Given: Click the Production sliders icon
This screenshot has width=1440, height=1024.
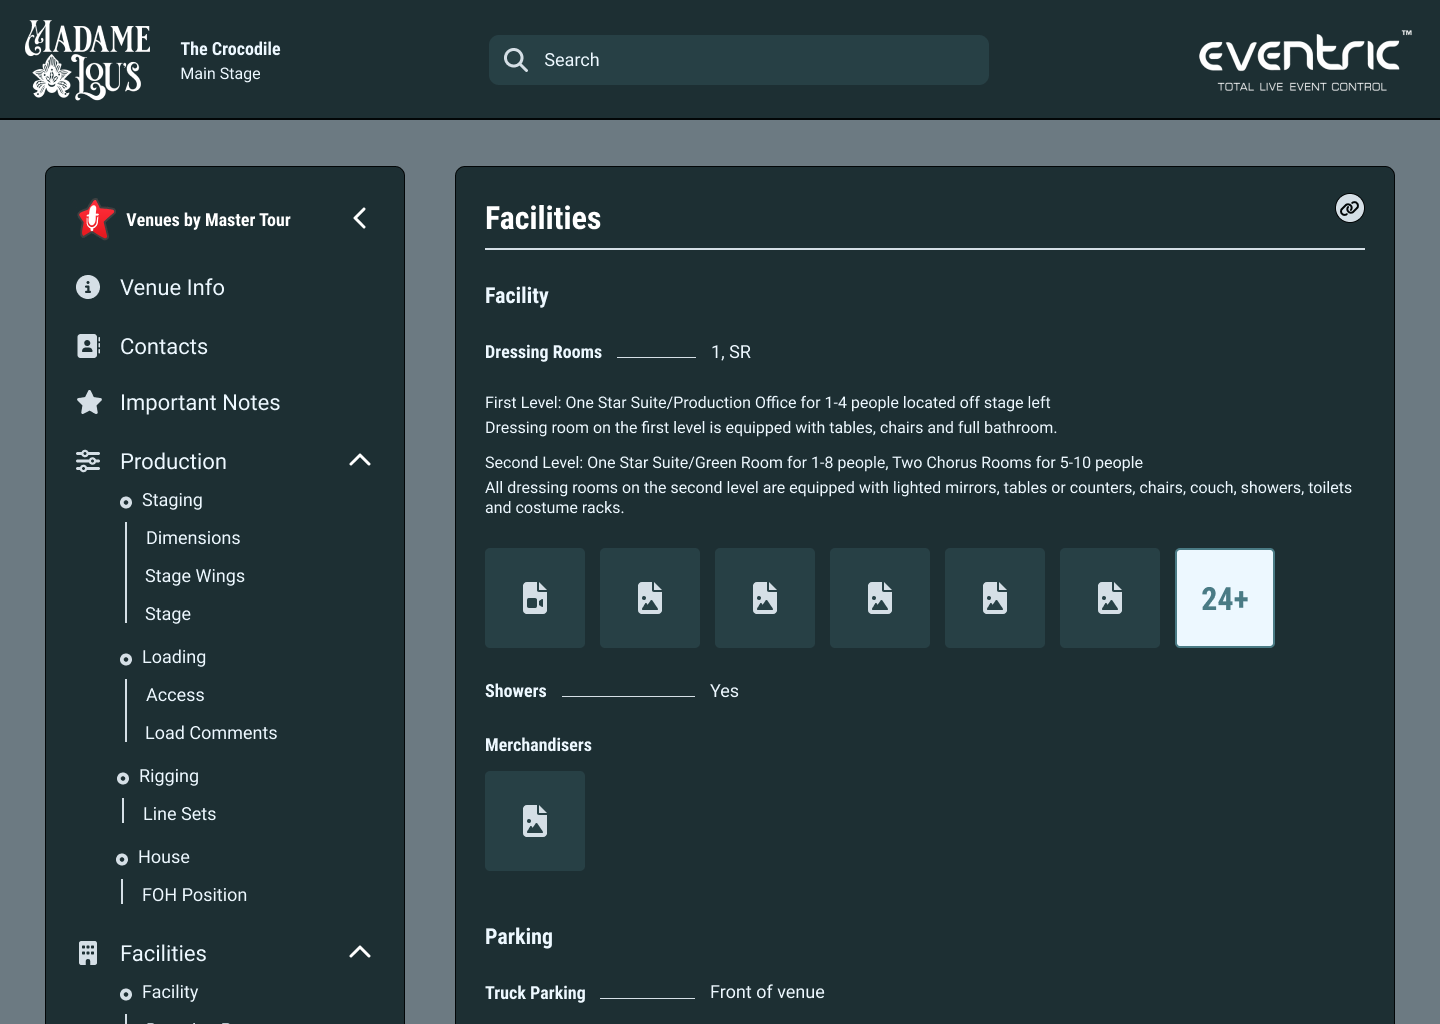Looking at the screenshot, I should point(88,461).
